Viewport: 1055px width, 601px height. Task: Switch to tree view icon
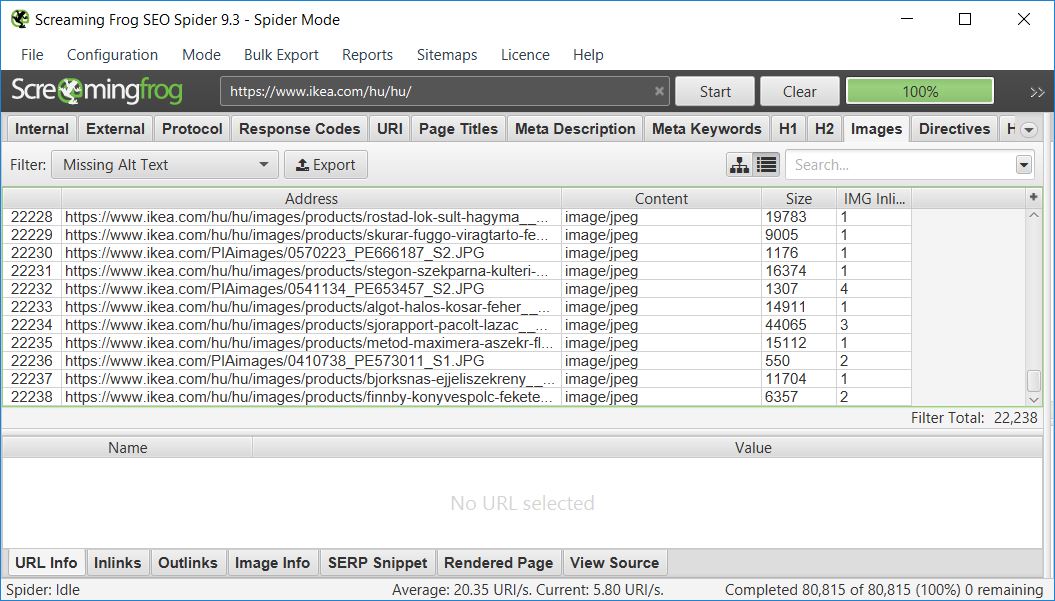739,165
